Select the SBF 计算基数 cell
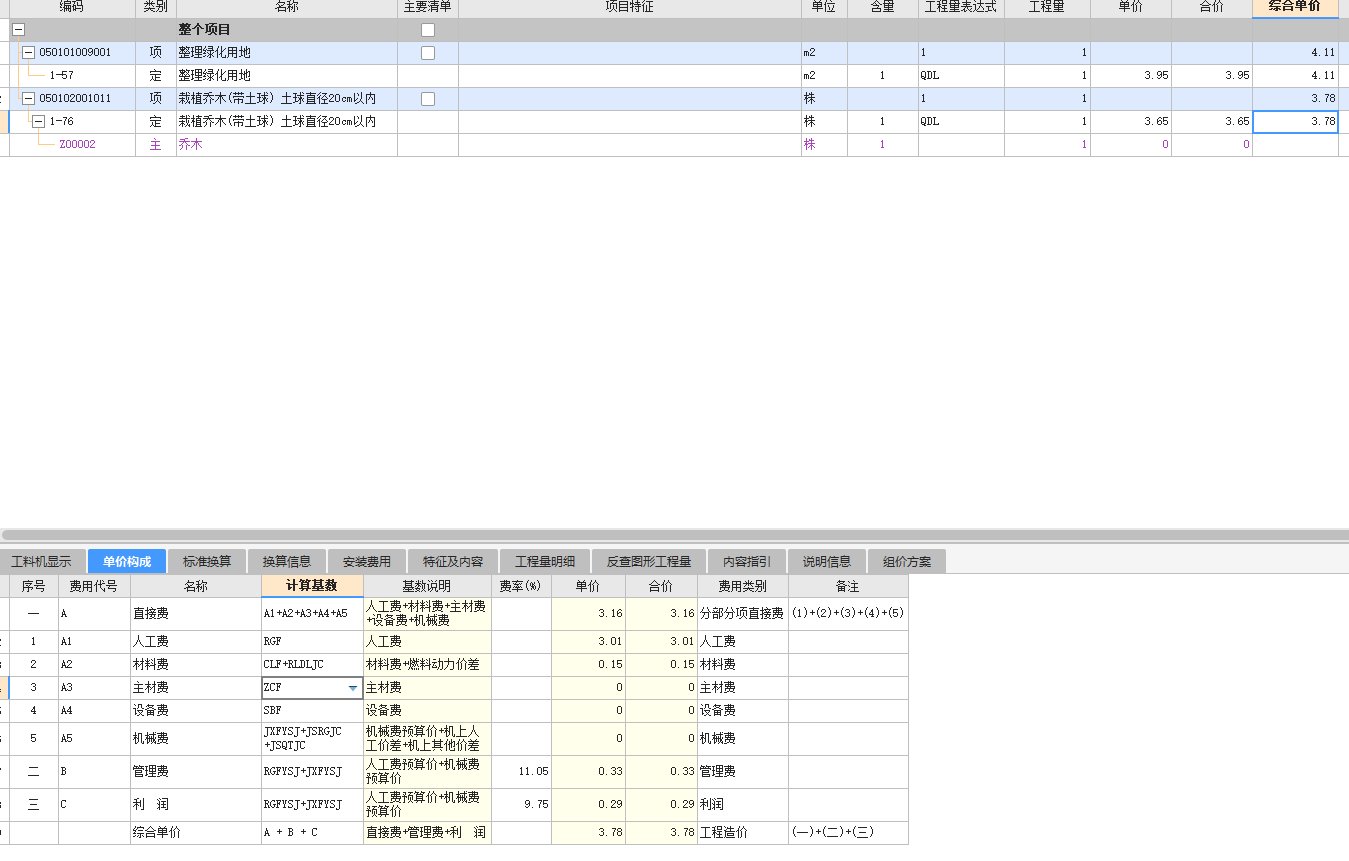Image resolution: width=1349 pixels, height=861 pixels. tap(312, 711)
